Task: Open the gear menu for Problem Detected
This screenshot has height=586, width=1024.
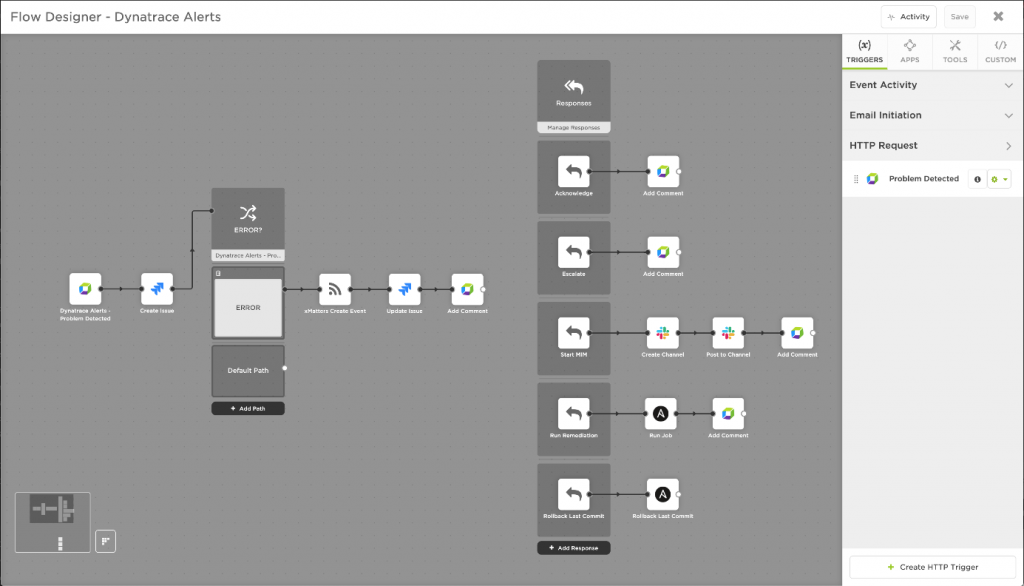Action: click(x=1000, y=179)
